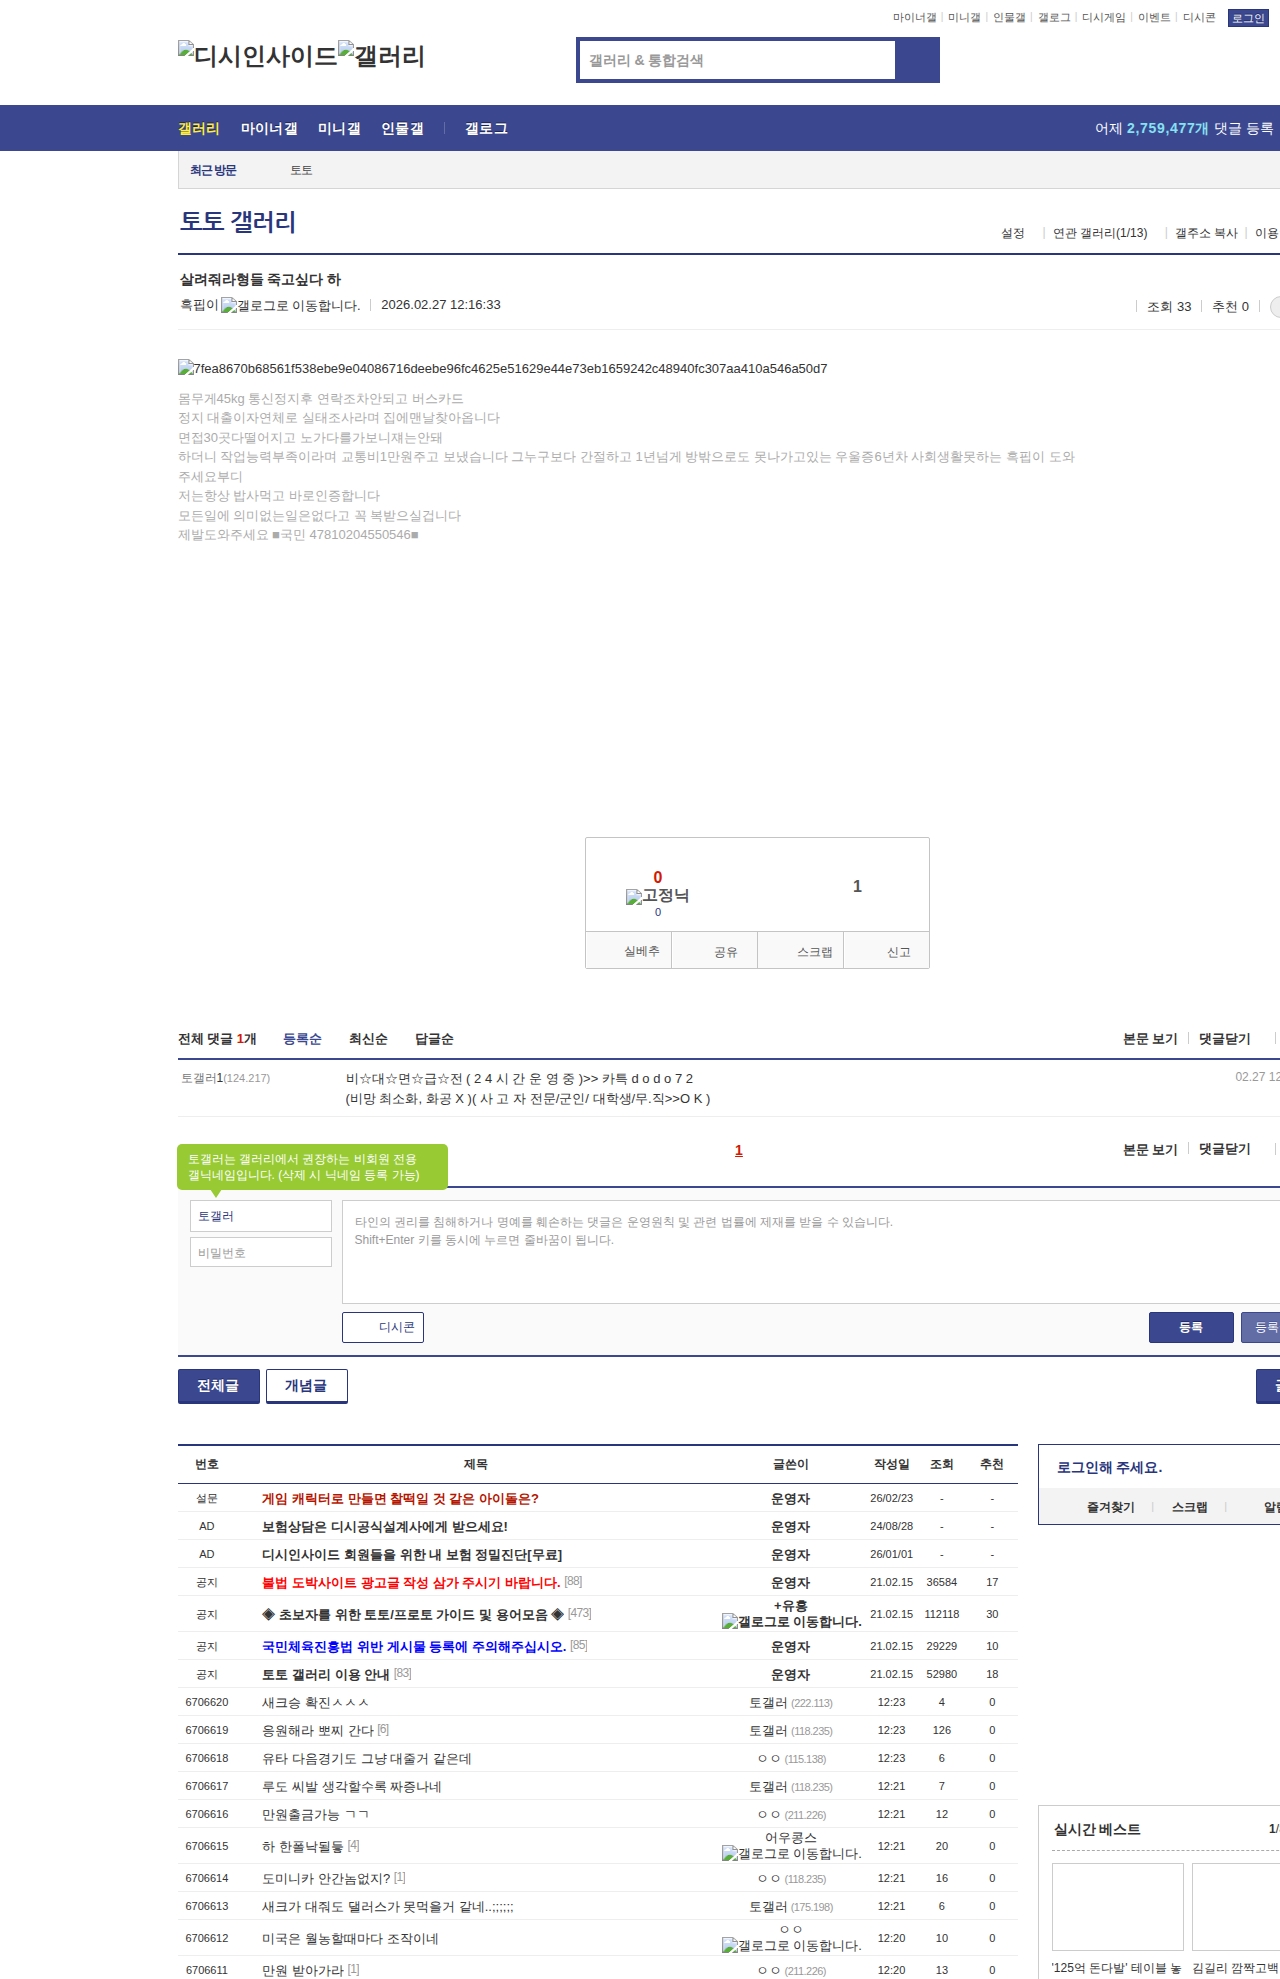Click the blue search button beside the search box
Screen dimensions: 1280x1979
click(917, 60)
